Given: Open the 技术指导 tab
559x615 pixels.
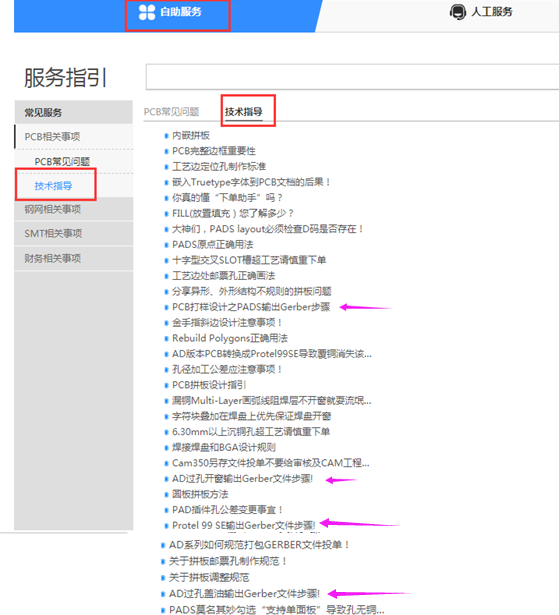Looking at the screenshot, I should (x=244, y=112).
